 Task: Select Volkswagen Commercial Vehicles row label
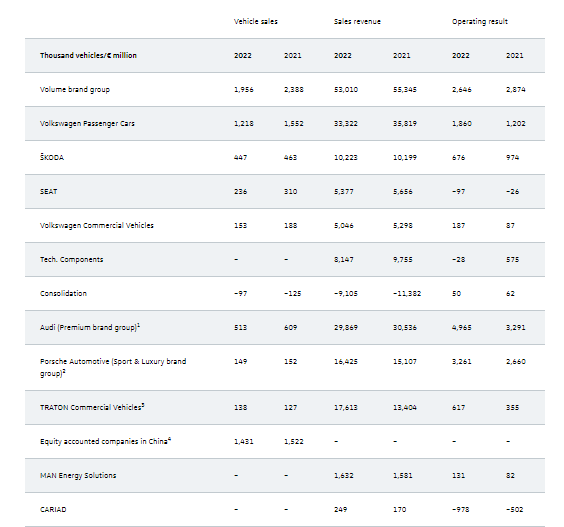point(97,226)
